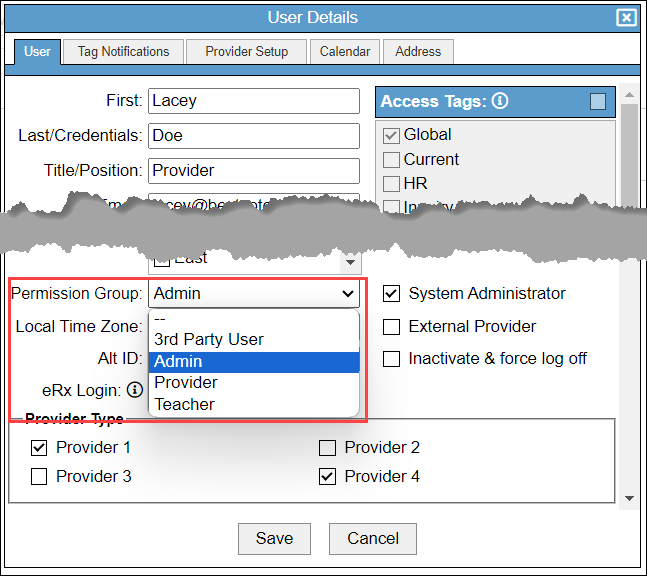
Task: Choose Provider permission group option
Action: click(x=254, y=383)
